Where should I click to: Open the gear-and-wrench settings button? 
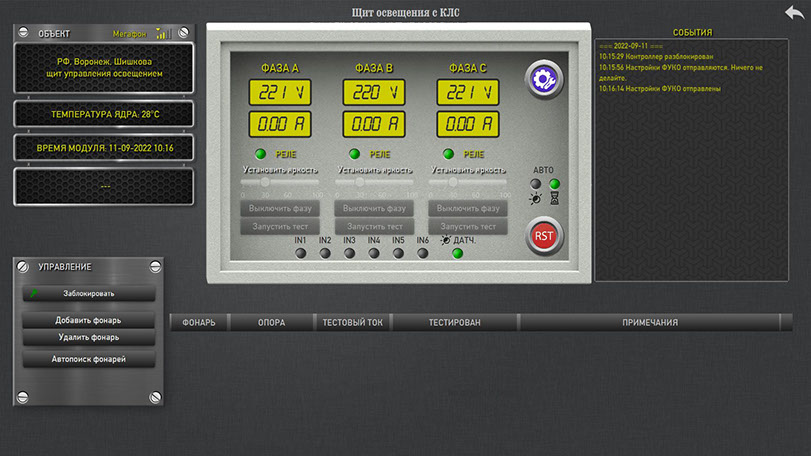[x=545, y=78]
